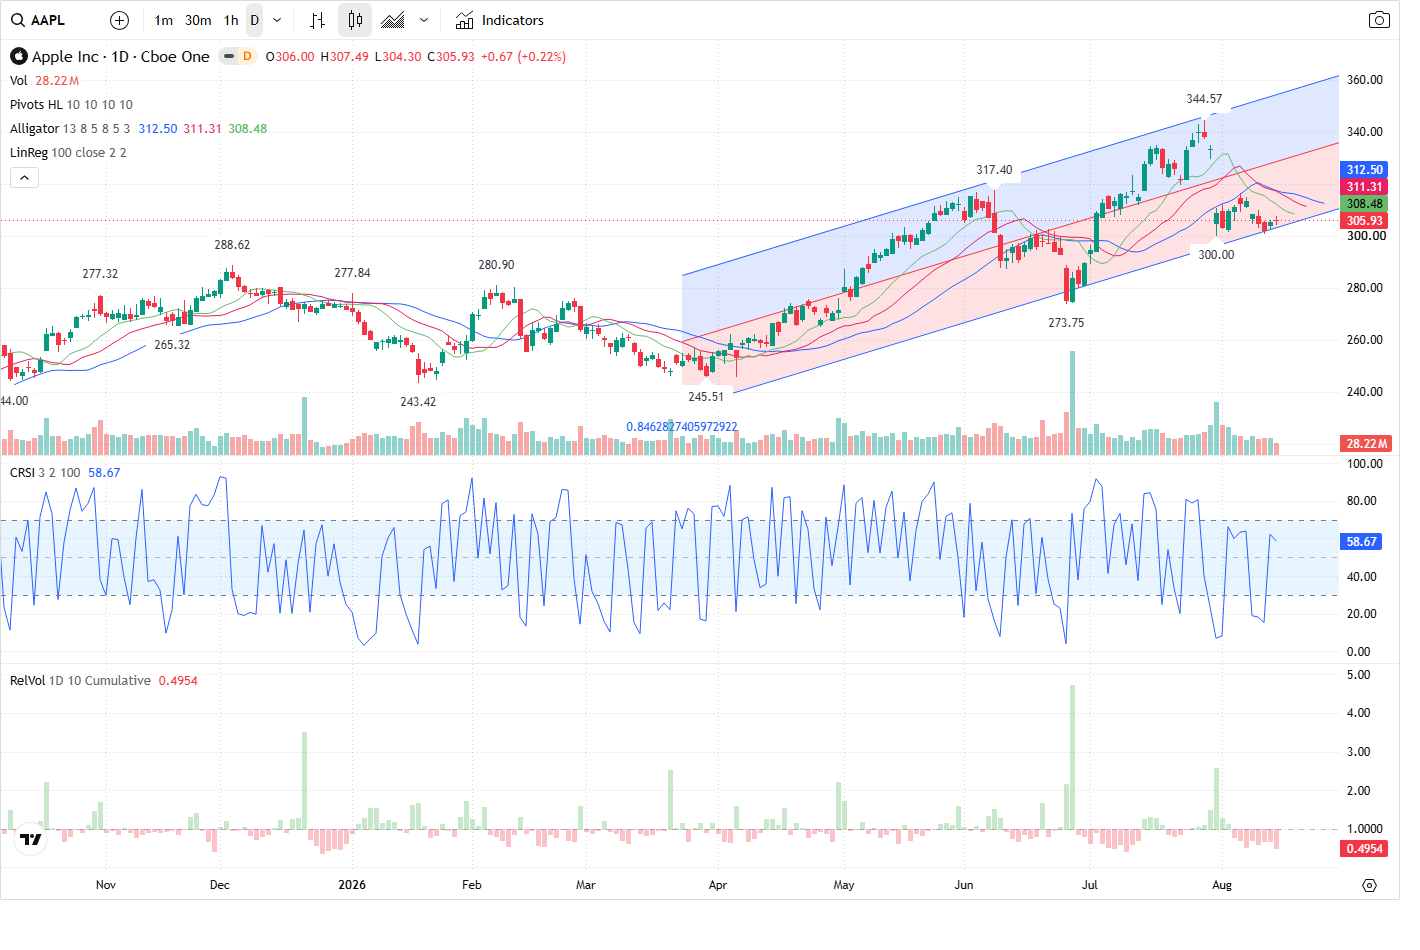Click the compare or add symbol plus icon
This screenshot has height=950, width=1420.
click(119, 20)
